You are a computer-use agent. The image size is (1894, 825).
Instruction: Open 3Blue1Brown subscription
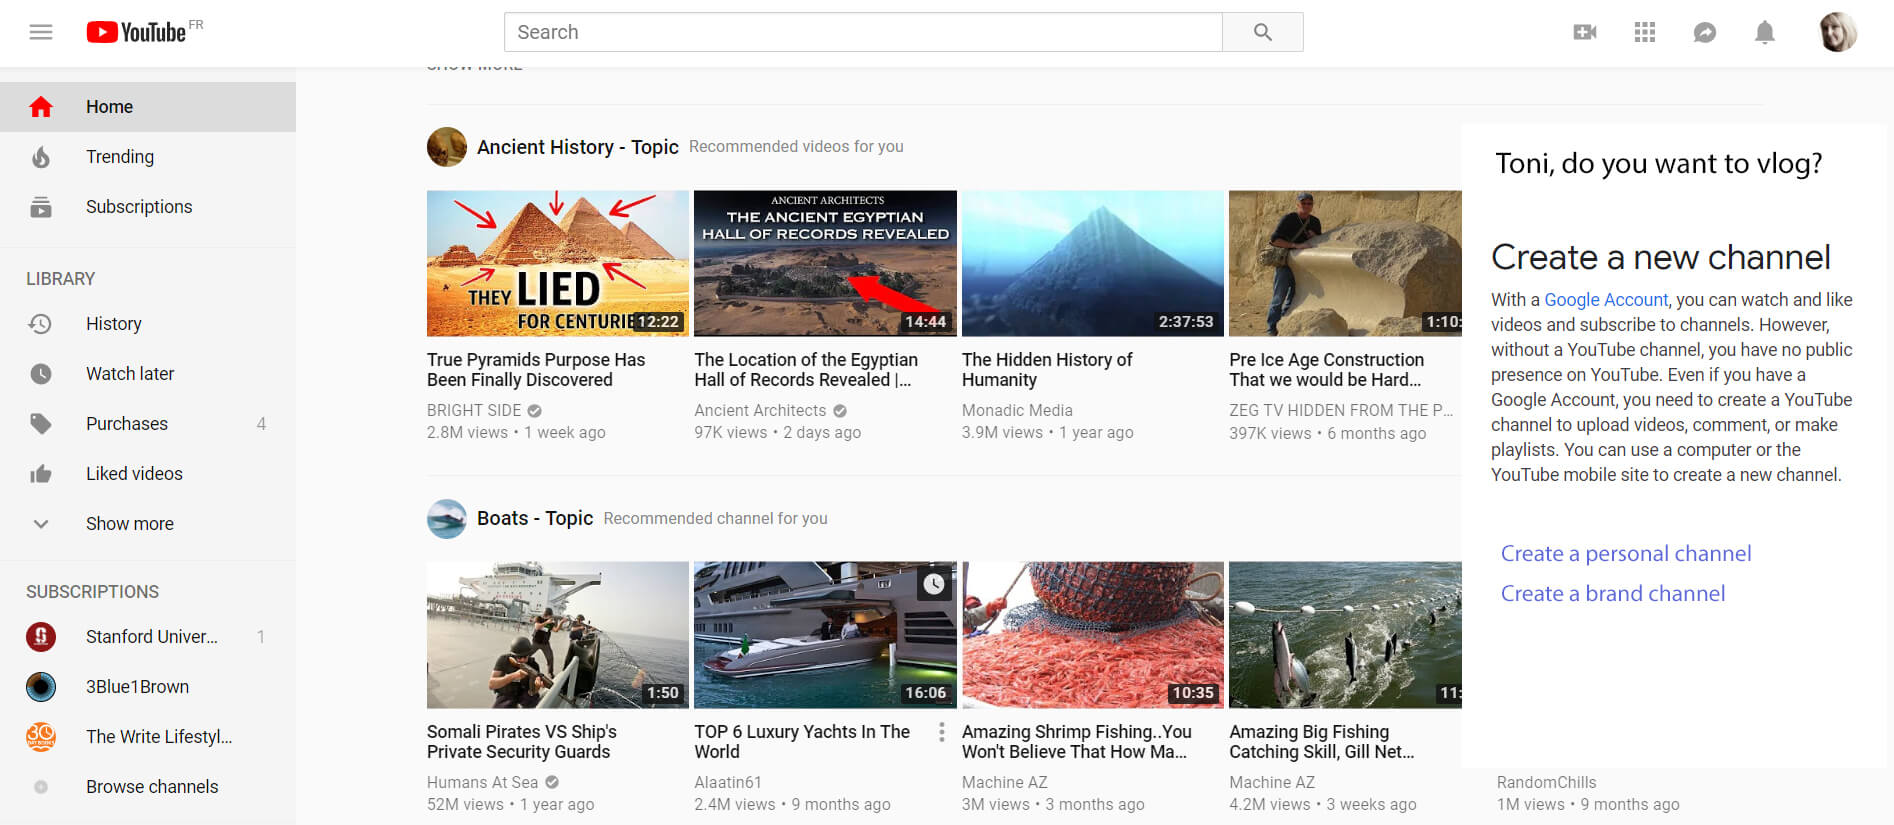pos(148,686)
